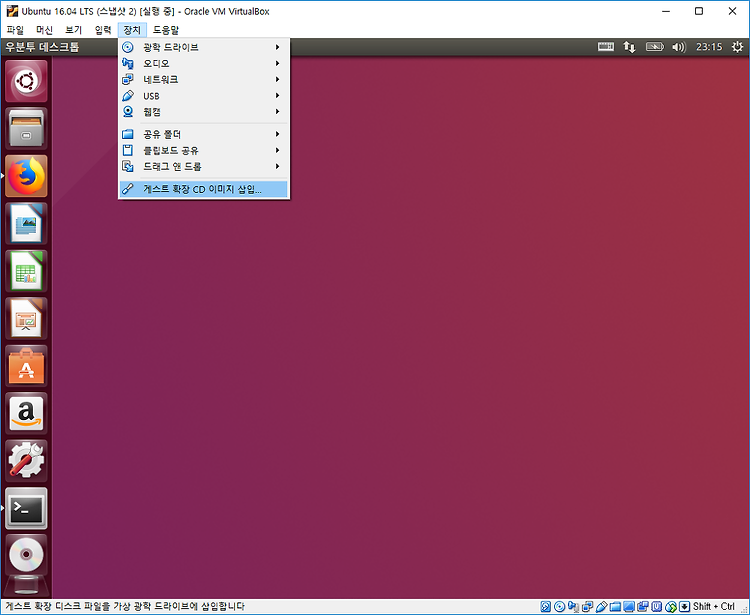Screen dimensions: 750x615
Task: Click the shared folders status bar icon
Action: coord(615,606)
